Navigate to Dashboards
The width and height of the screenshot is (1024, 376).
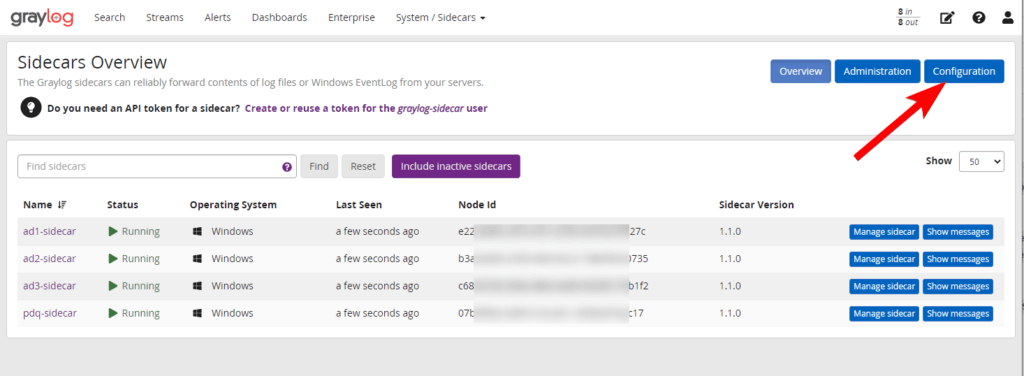click(x=280, y=18)
